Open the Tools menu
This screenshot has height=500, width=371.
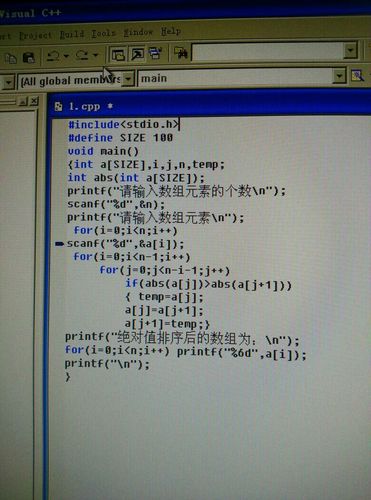(x=103, y=33)
